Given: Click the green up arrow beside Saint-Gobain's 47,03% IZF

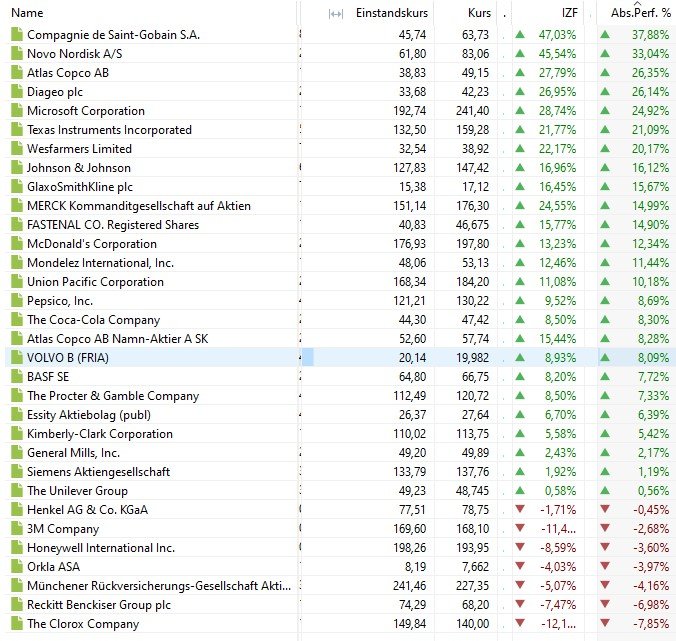Looking at the screenshot, I should (520, 34).
